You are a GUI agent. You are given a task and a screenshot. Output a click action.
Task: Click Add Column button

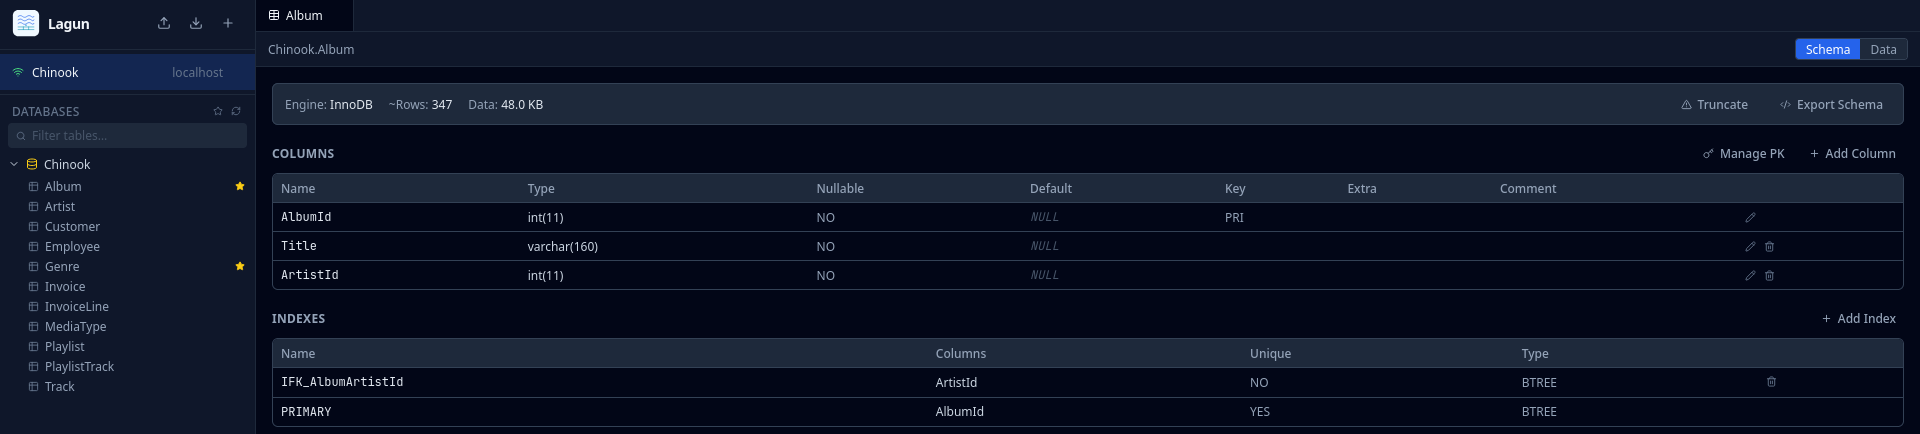point(1852,153)
